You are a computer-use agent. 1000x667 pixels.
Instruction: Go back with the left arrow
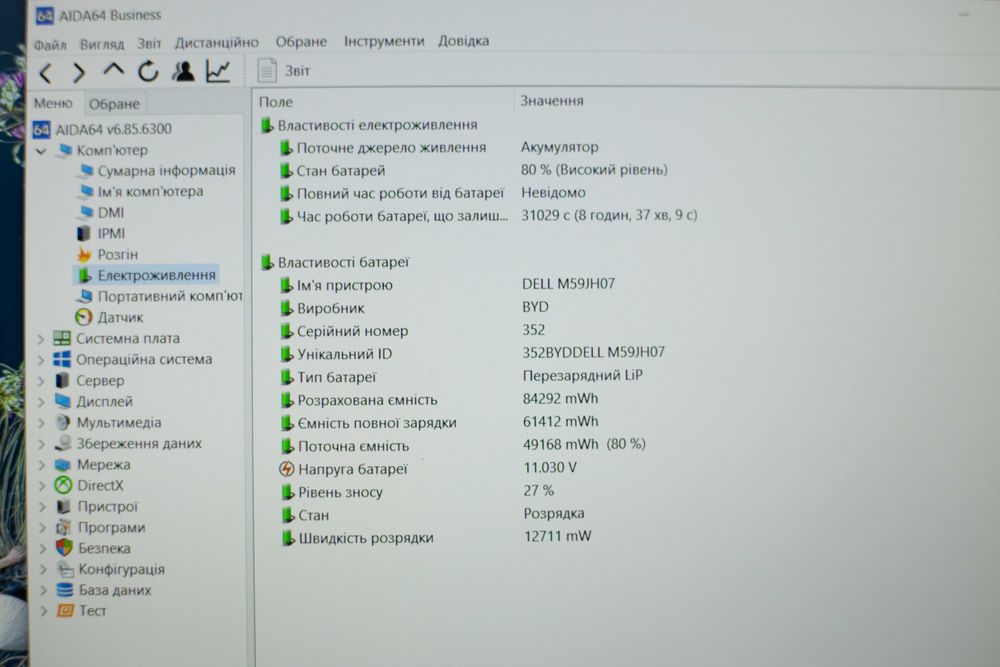click(x=46, y=73)
